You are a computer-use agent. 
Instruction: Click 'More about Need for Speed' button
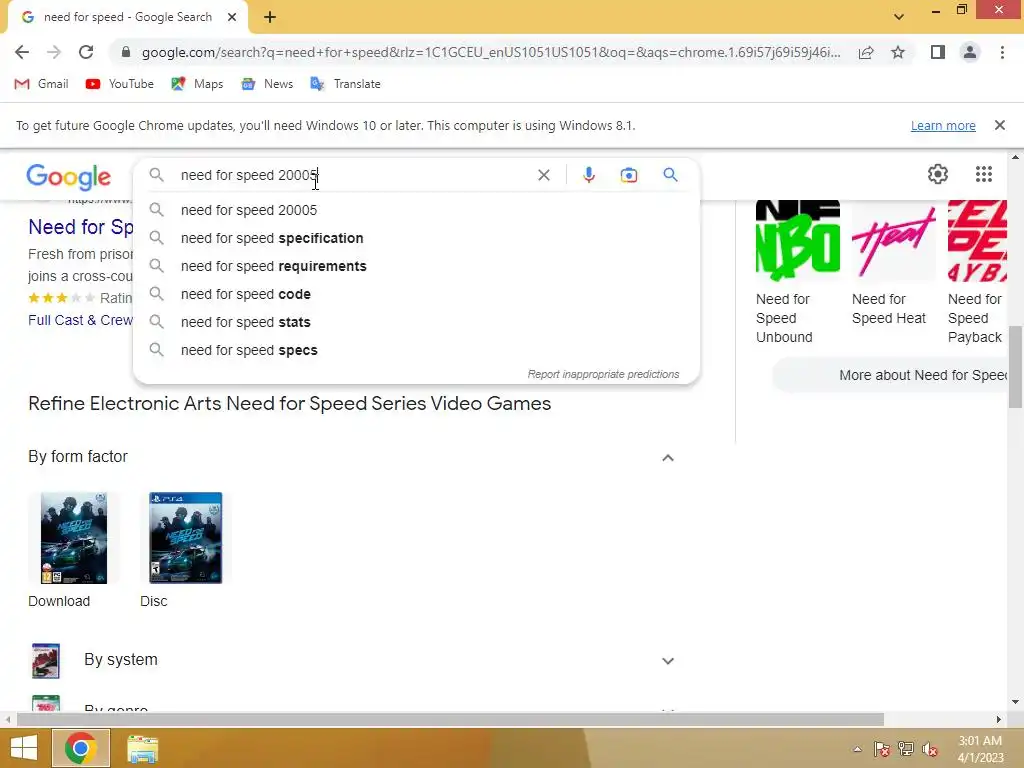tap(890, 376)
